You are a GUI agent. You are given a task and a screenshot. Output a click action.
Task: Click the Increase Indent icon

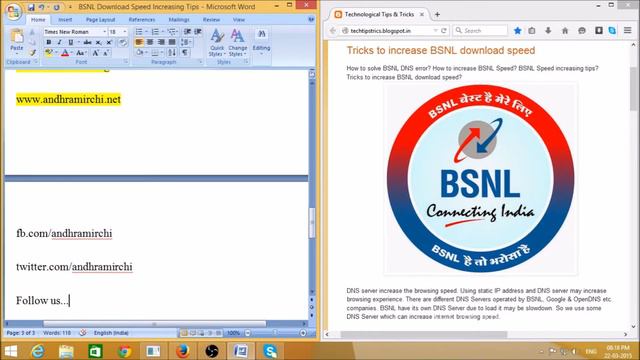(x=198, y=32)
